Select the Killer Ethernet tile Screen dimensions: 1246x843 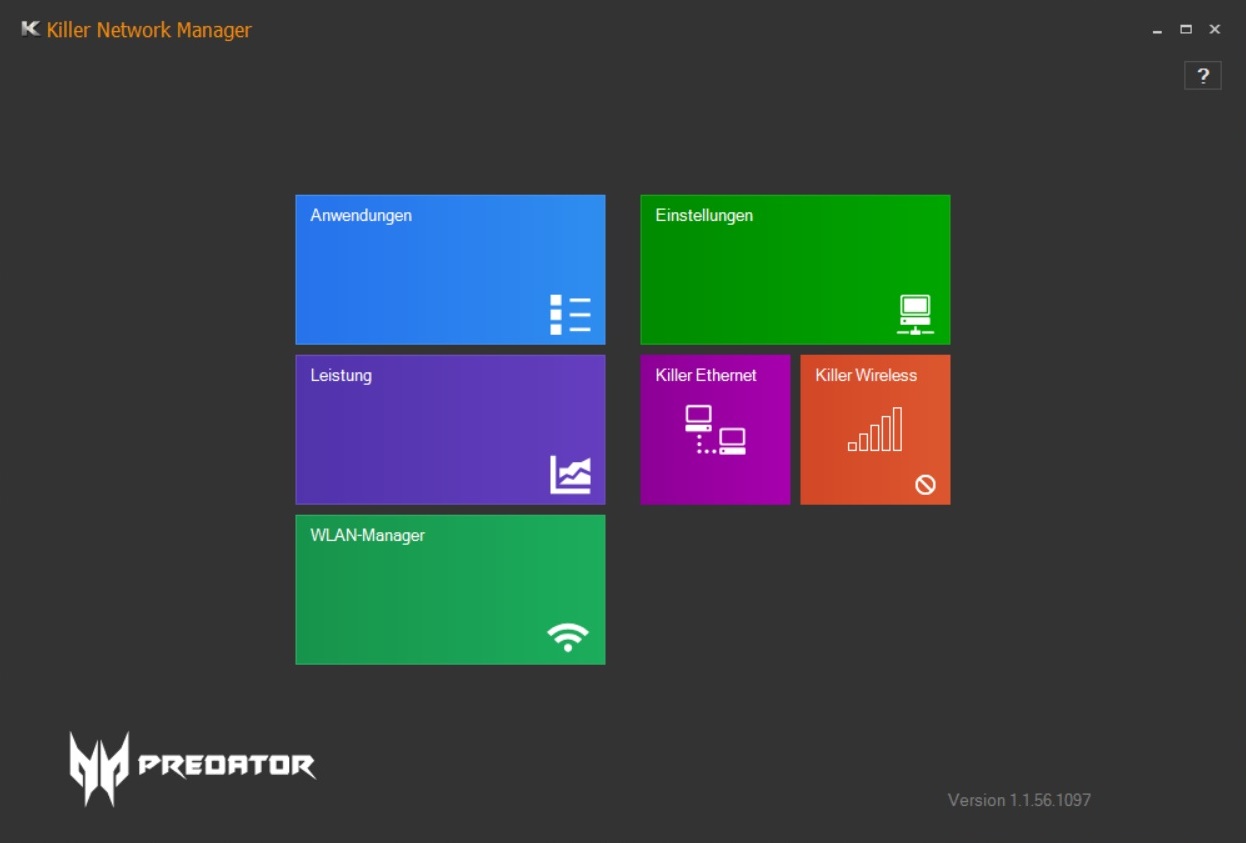point(715,429)
